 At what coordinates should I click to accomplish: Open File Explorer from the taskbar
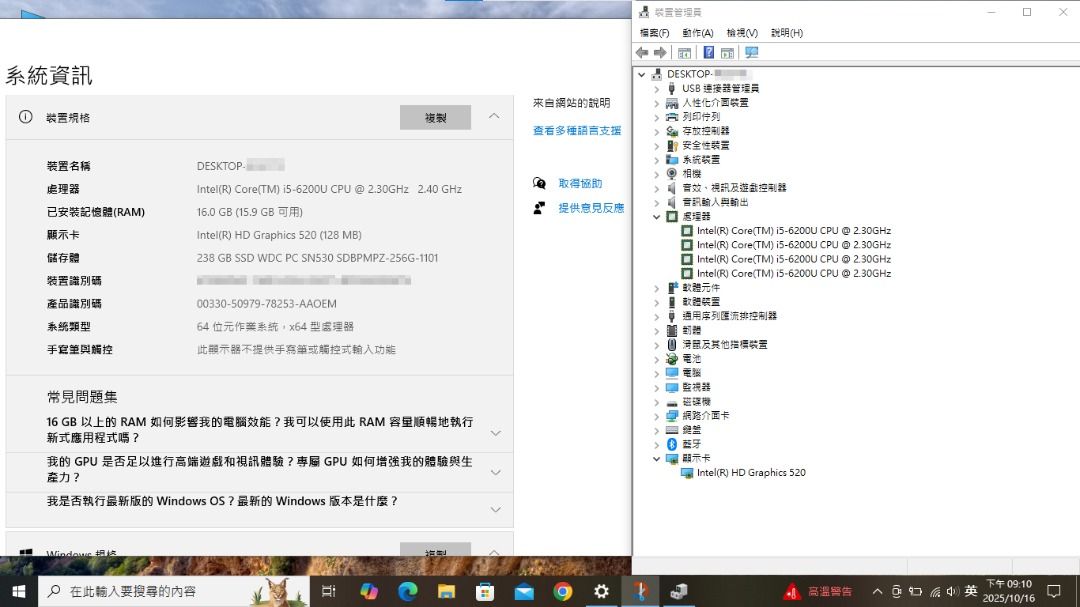click(446, 591)
